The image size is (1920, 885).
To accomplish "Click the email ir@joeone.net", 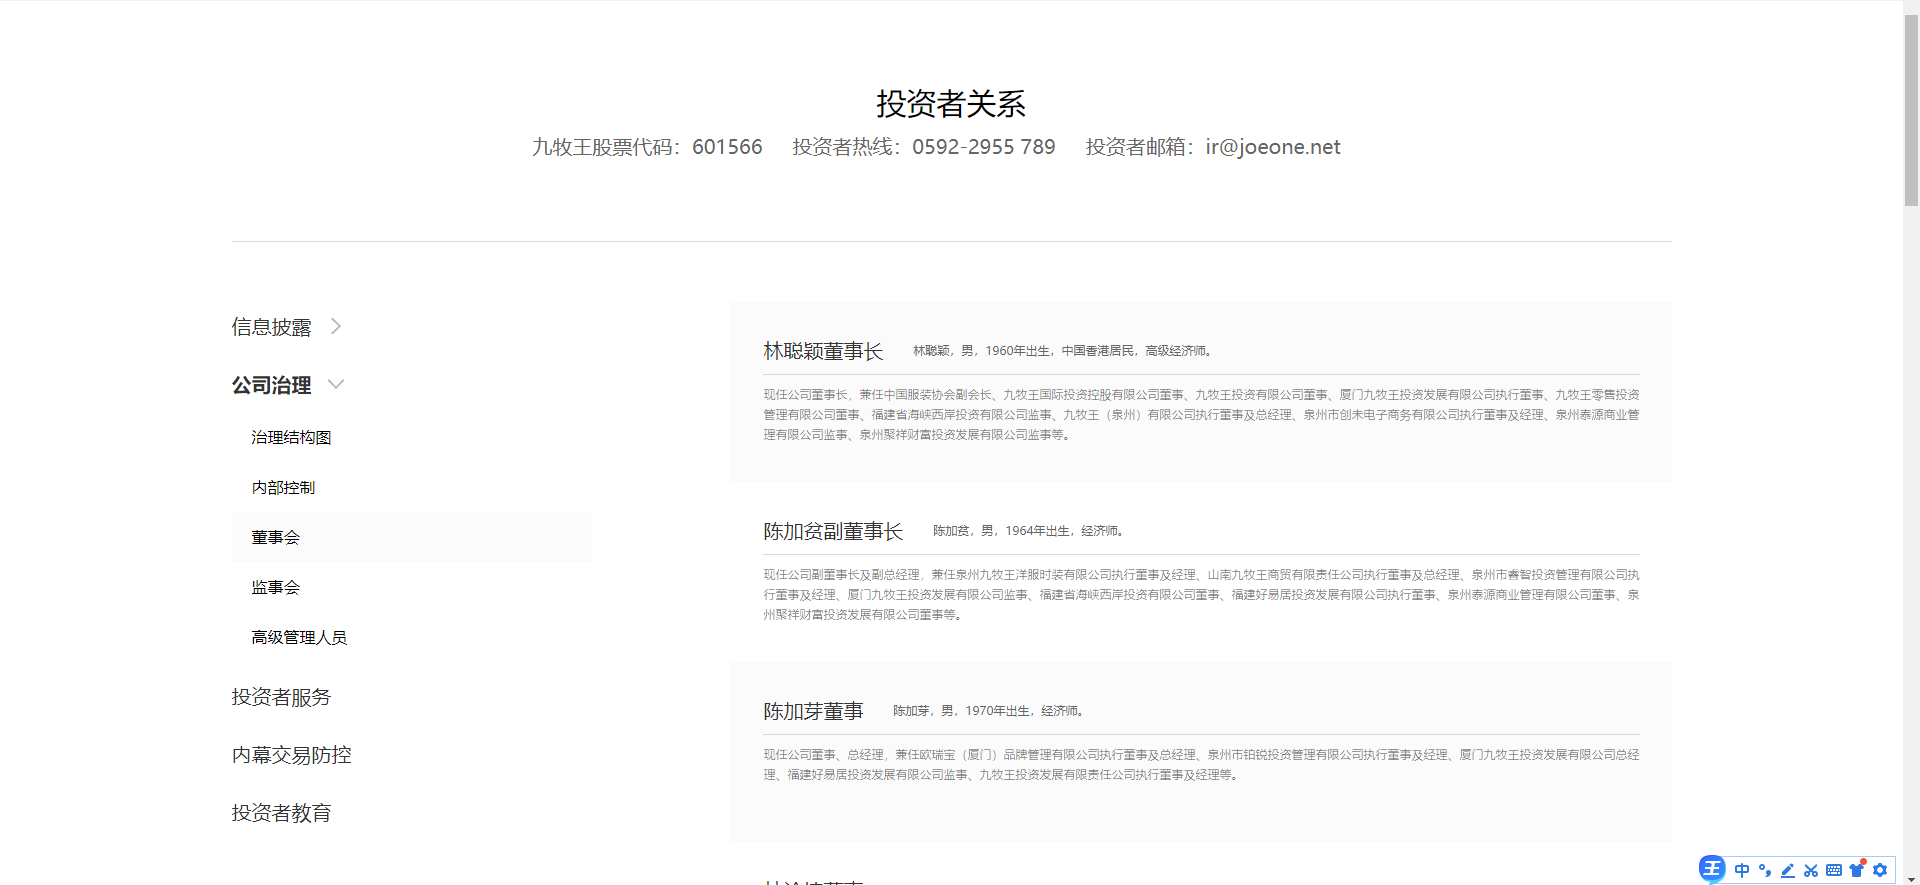I will coord(1272,147).
